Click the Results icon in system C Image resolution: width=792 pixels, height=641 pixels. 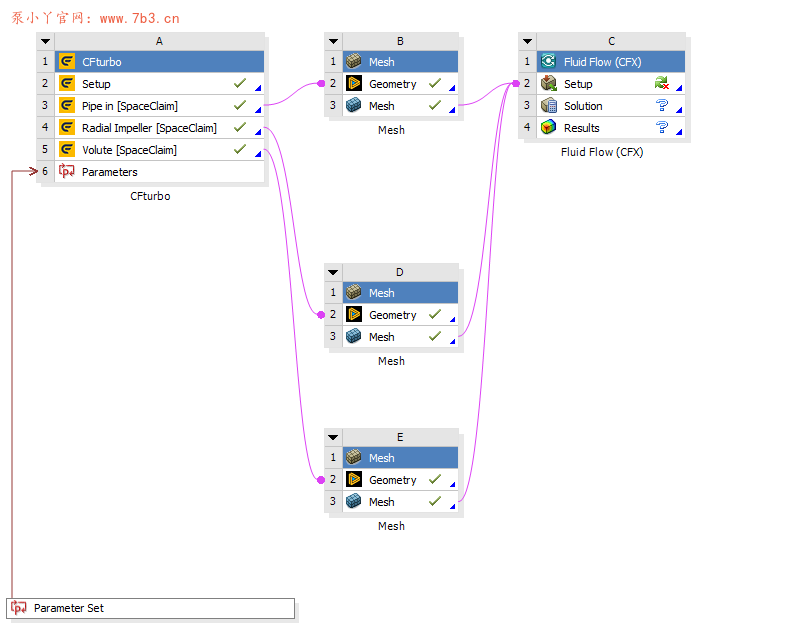(549, 127)
